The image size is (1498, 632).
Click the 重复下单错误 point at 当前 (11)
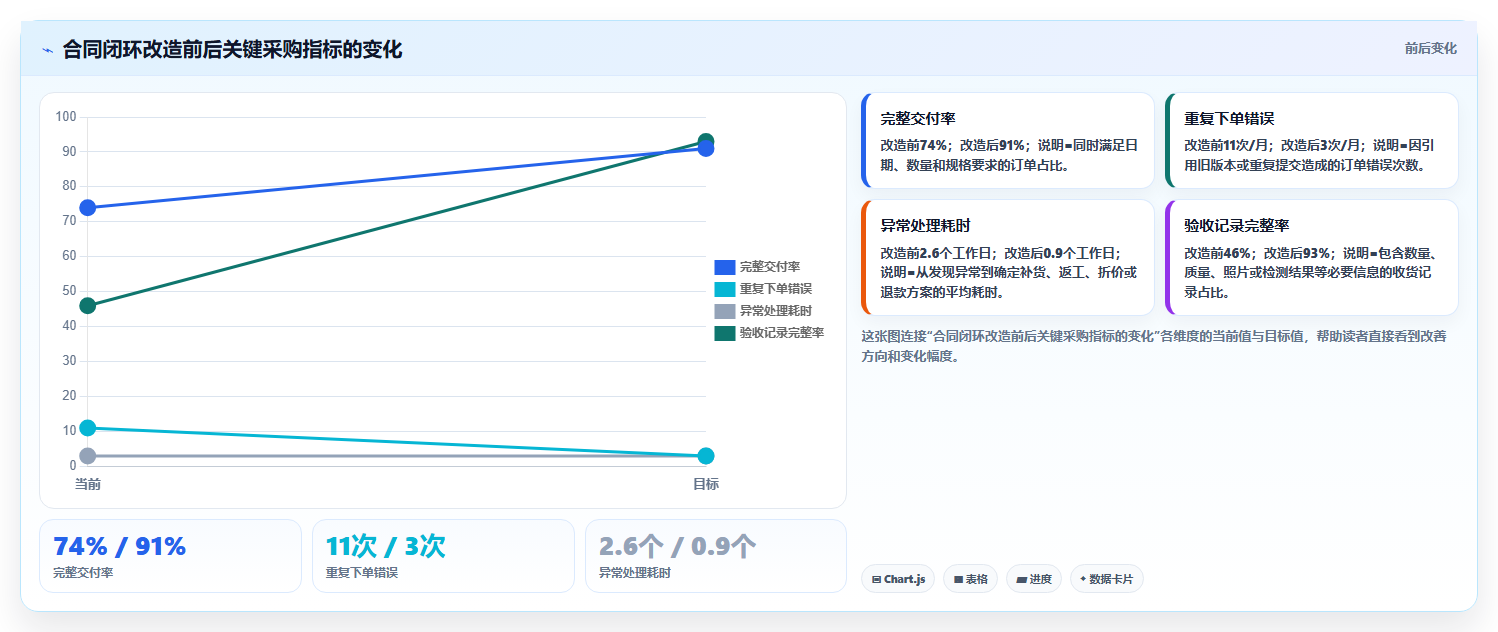click(88, 428)
